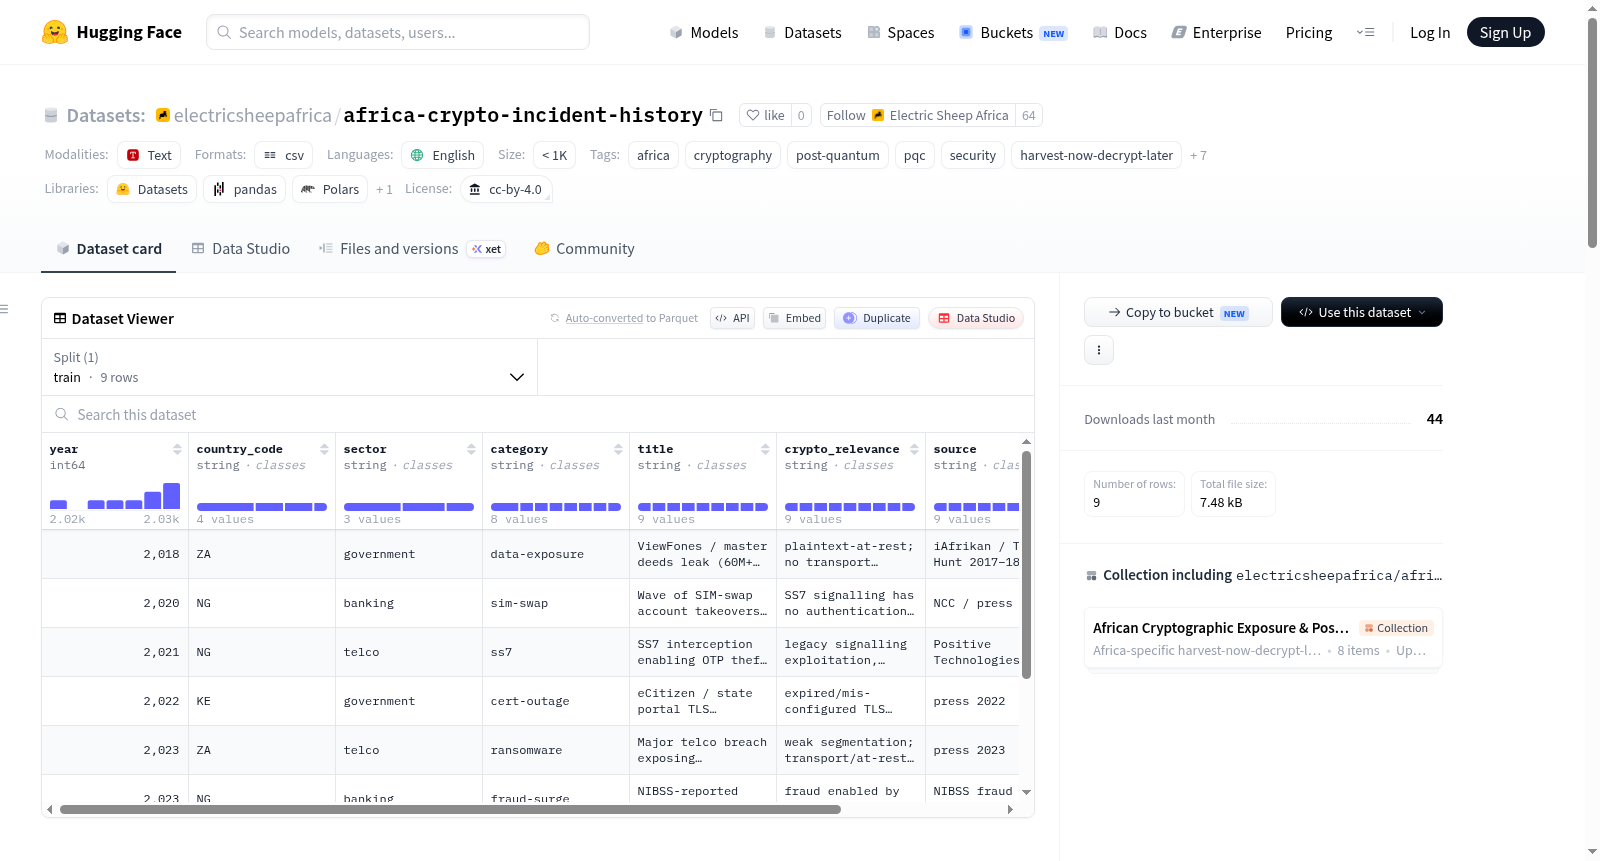The height and width of the screenshot is (861, 1600).
Task: Click Copy to bucket button
Action: 1178,312
